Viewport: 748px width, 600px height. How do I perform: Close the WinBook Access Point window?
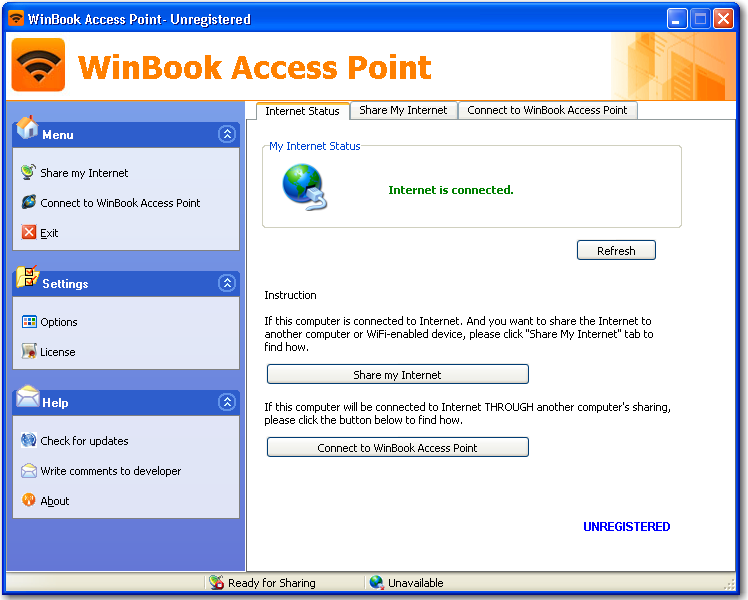click(x=723, y=19)
